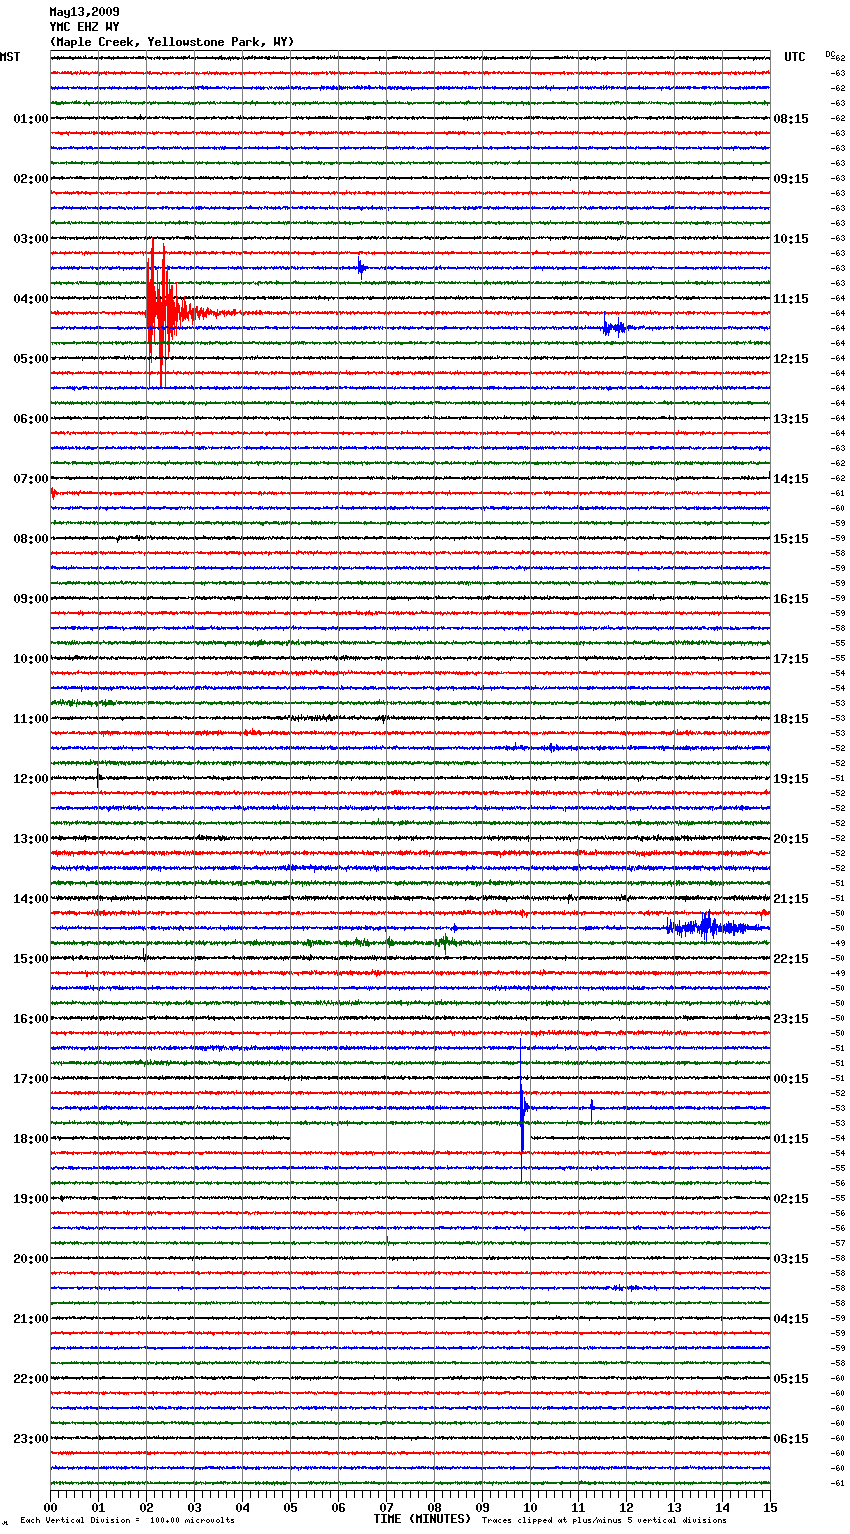
Task: Click minute tick 13 on the time axis
Action: [x=674, y=1507]
